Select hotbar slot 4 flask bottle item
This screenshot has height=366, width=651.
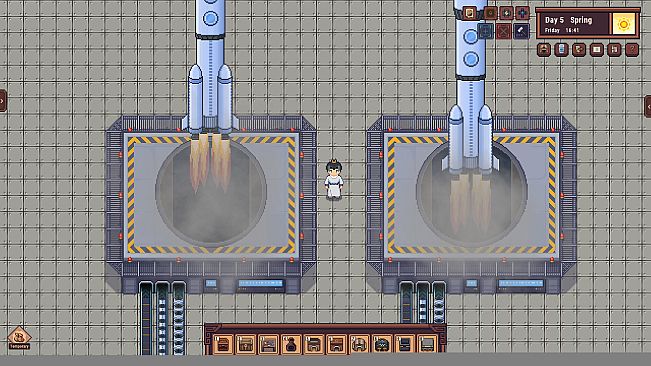tap(291, 344)
